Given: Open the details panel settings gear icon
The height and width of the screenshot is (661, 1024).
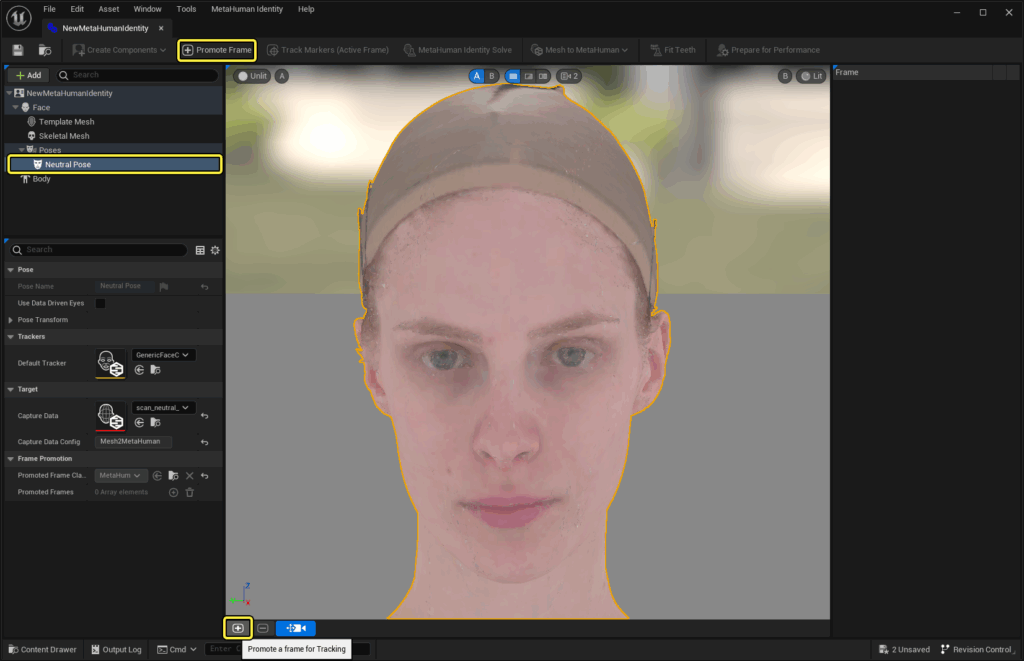Looking at the screenshot, I should pyautogui.click(x=215, y=250).
